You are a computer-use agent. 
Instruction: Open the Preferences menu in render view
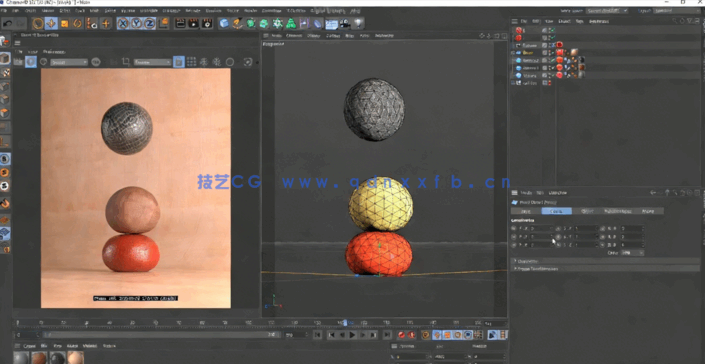pos(54,52)
